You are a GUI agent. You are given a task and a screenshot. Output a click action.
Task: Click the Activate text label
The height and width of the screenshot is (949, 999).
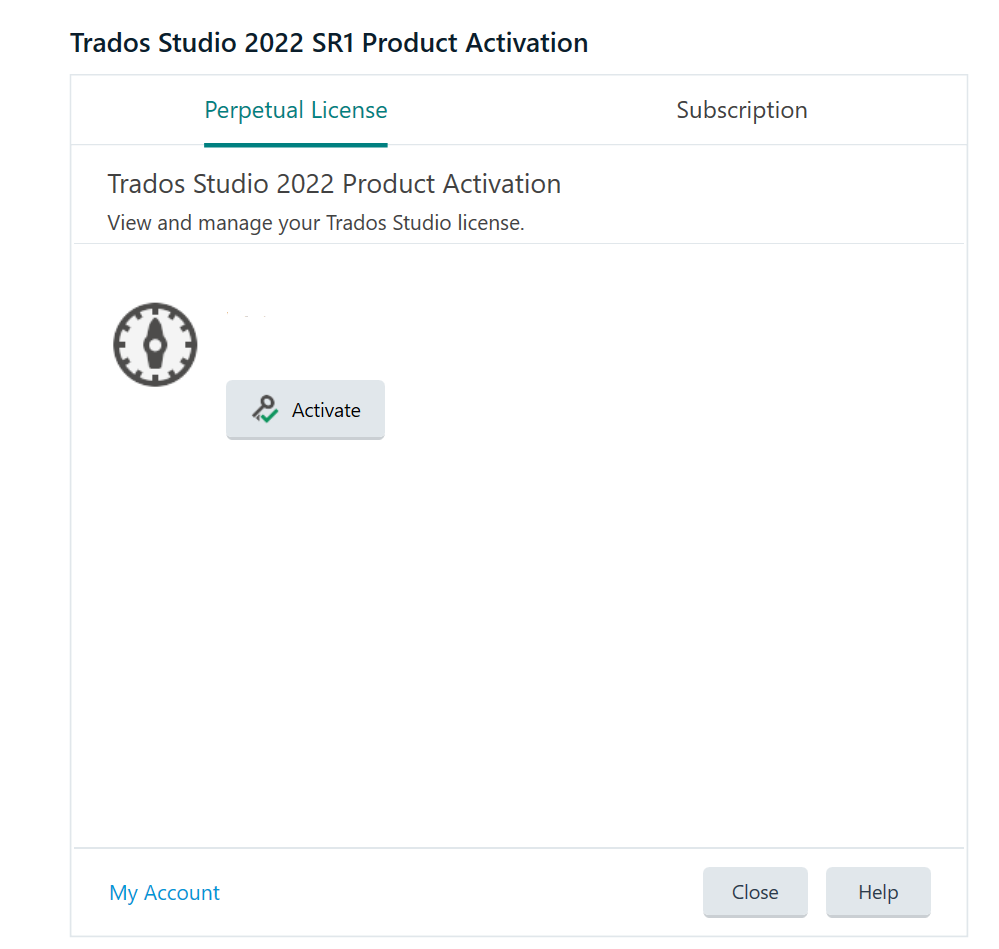(x=326, y=410)
